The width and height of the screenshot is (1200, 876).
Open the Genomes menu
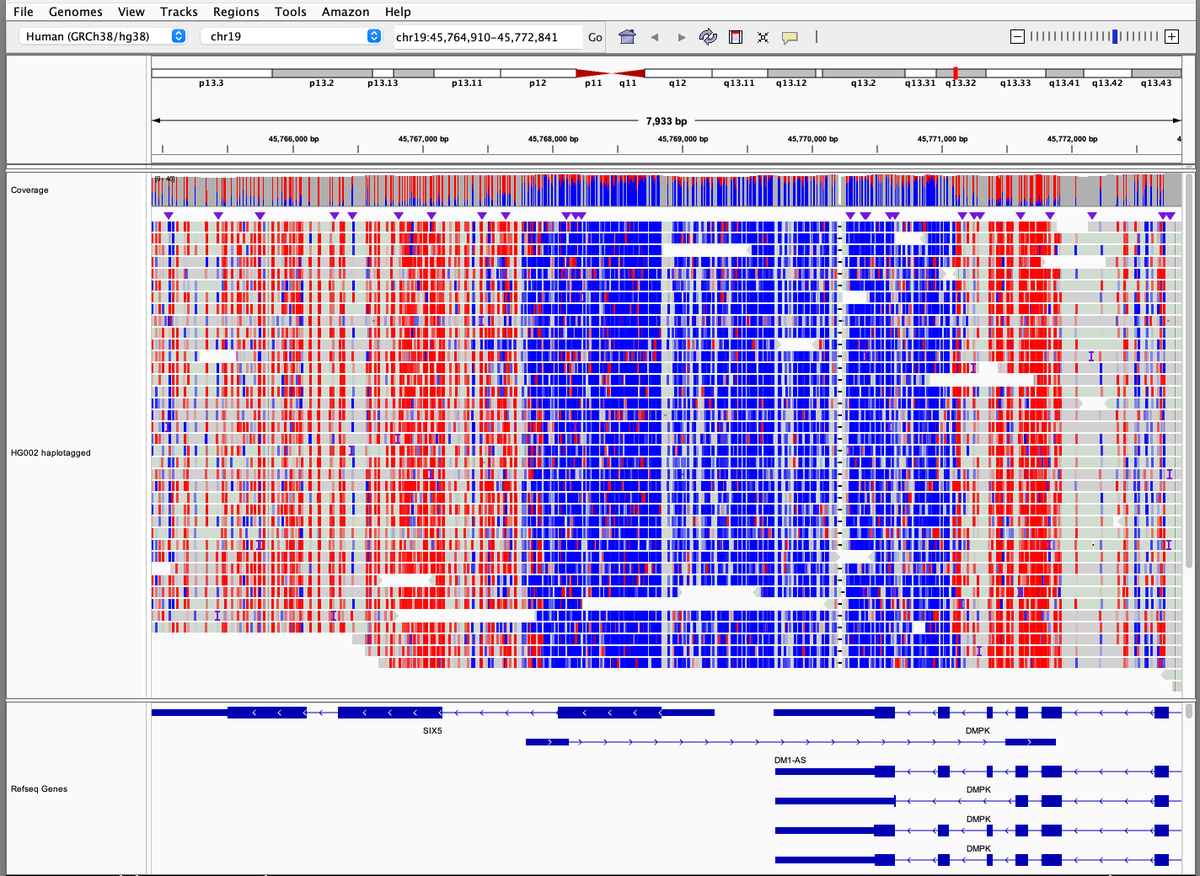point(75,11)
